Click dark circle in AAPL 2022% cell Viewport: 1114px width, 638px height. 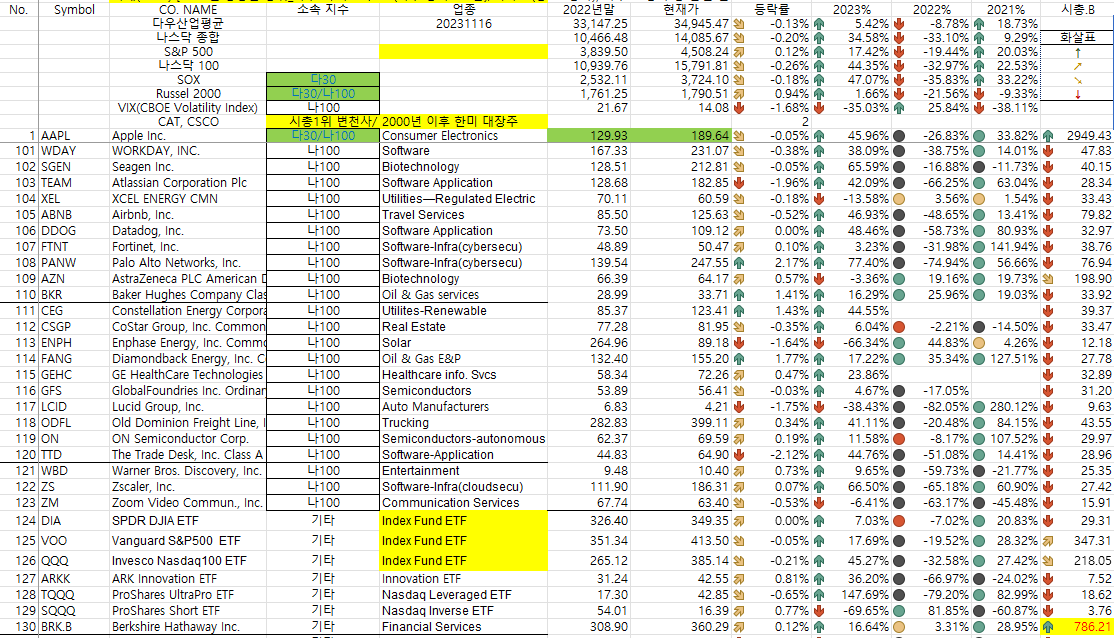899,136
